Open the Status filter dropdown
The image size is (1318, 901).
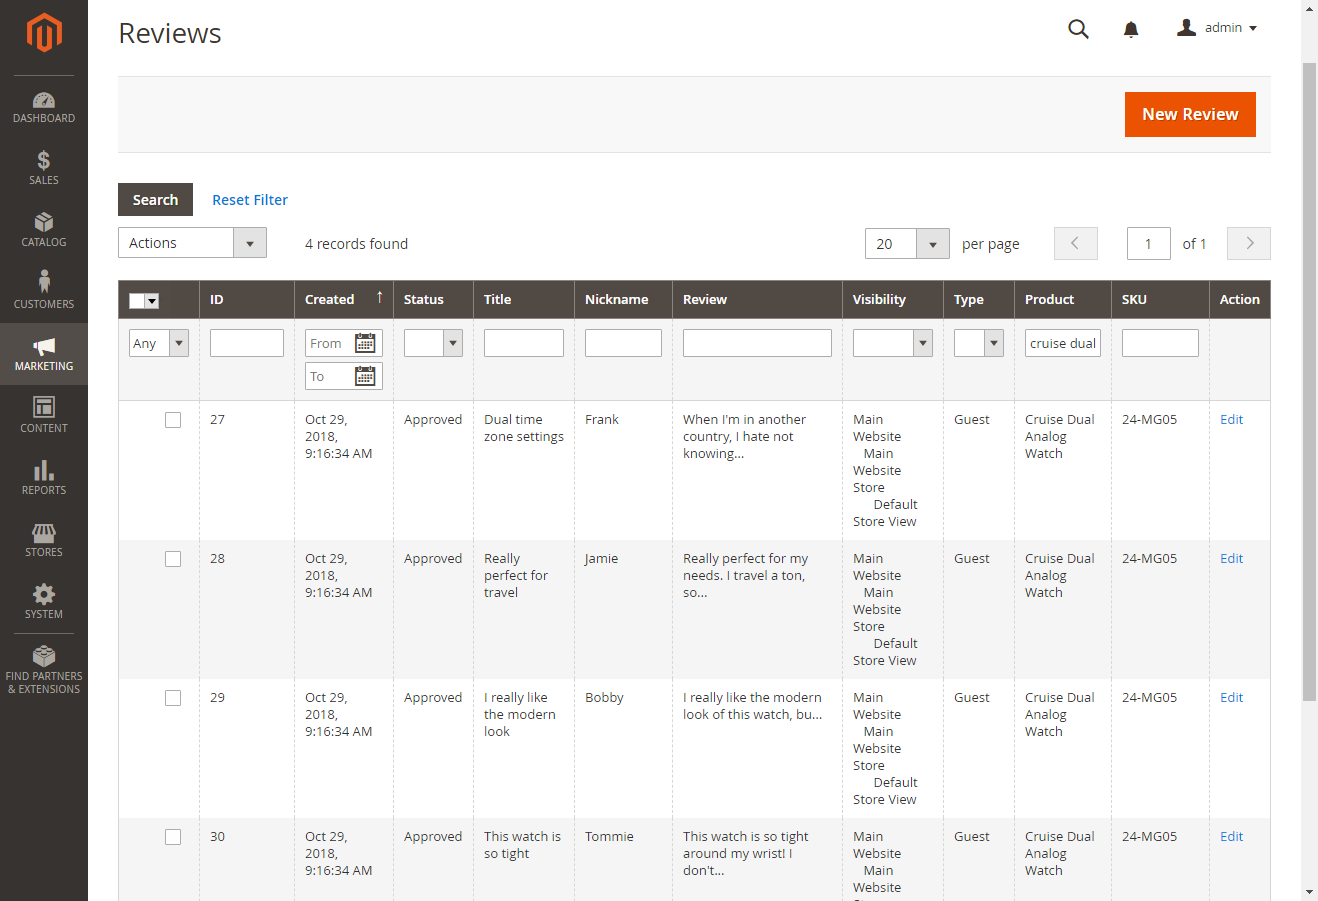point(433,343)
